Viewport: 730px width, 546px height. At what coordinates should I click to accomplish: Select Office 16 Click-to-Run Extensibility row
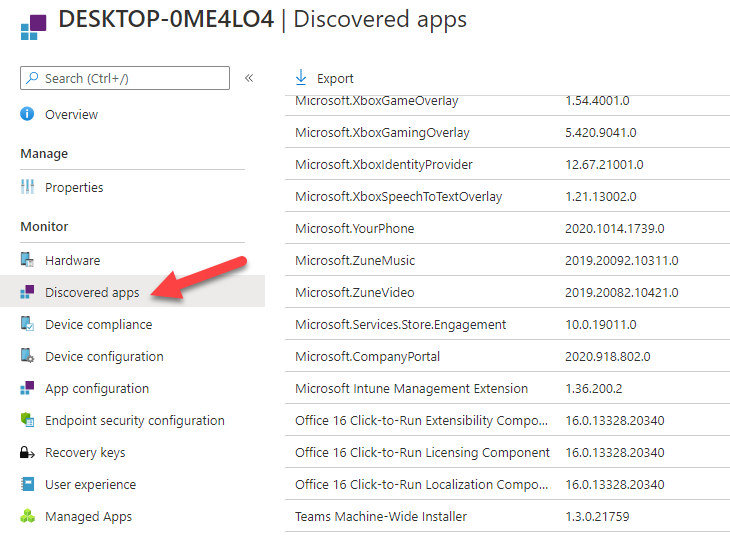click(x=507, y=421)
